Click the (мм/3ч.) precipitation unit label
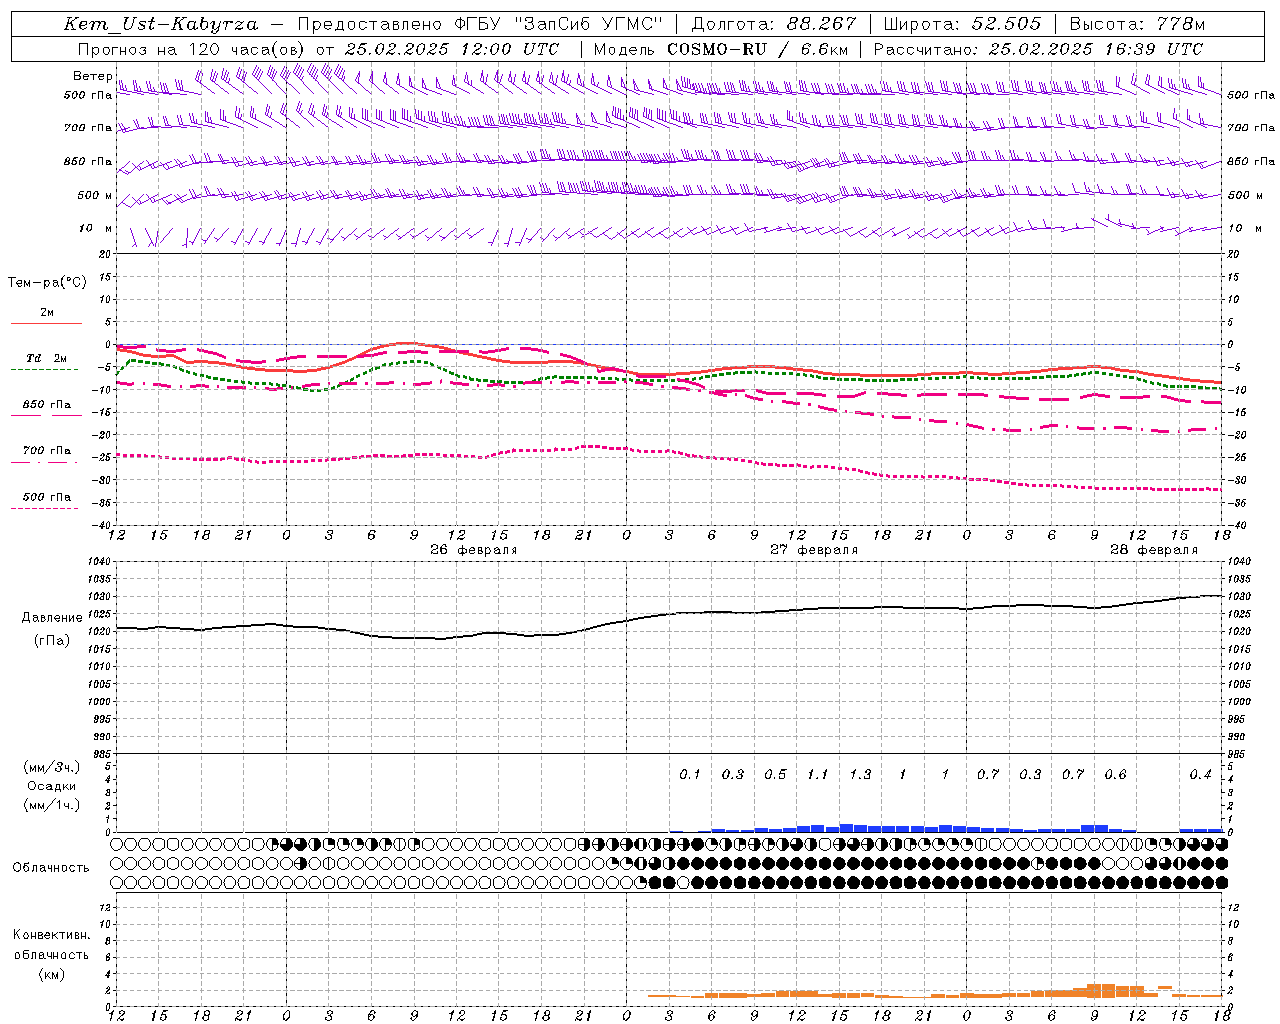The width and height of the screenshot is (1280, 1024). [x=52, y=767]
